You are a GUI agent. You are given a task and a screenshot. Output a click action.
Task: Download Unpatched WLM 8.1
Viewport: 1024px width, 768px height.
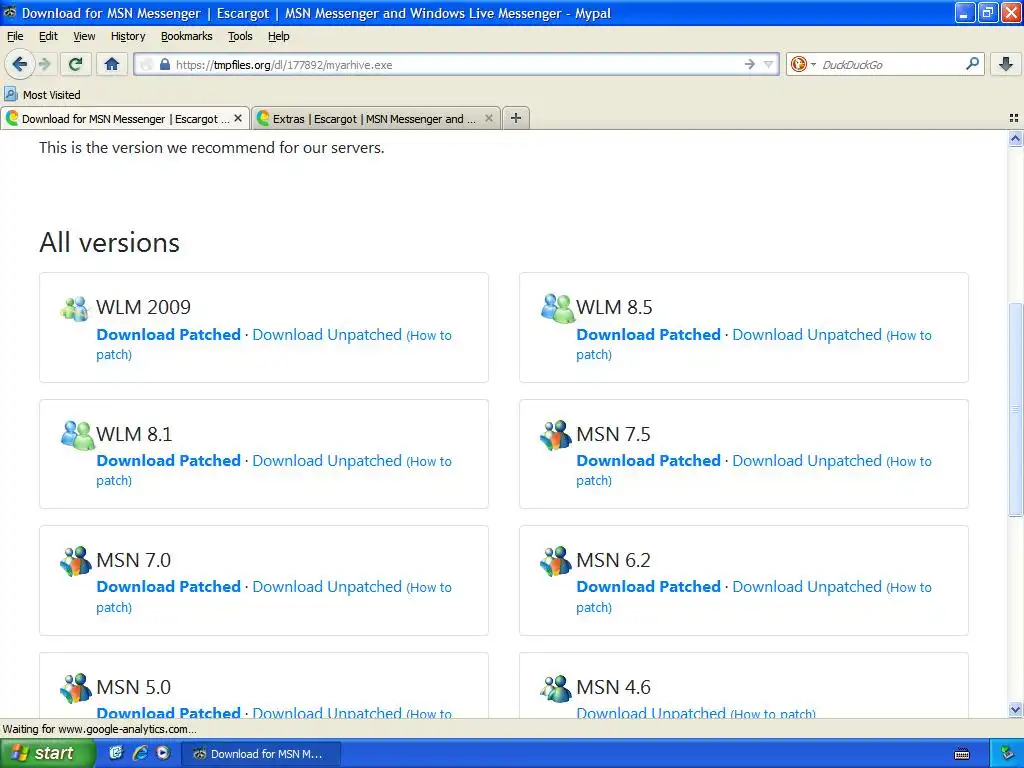point(327,460)
